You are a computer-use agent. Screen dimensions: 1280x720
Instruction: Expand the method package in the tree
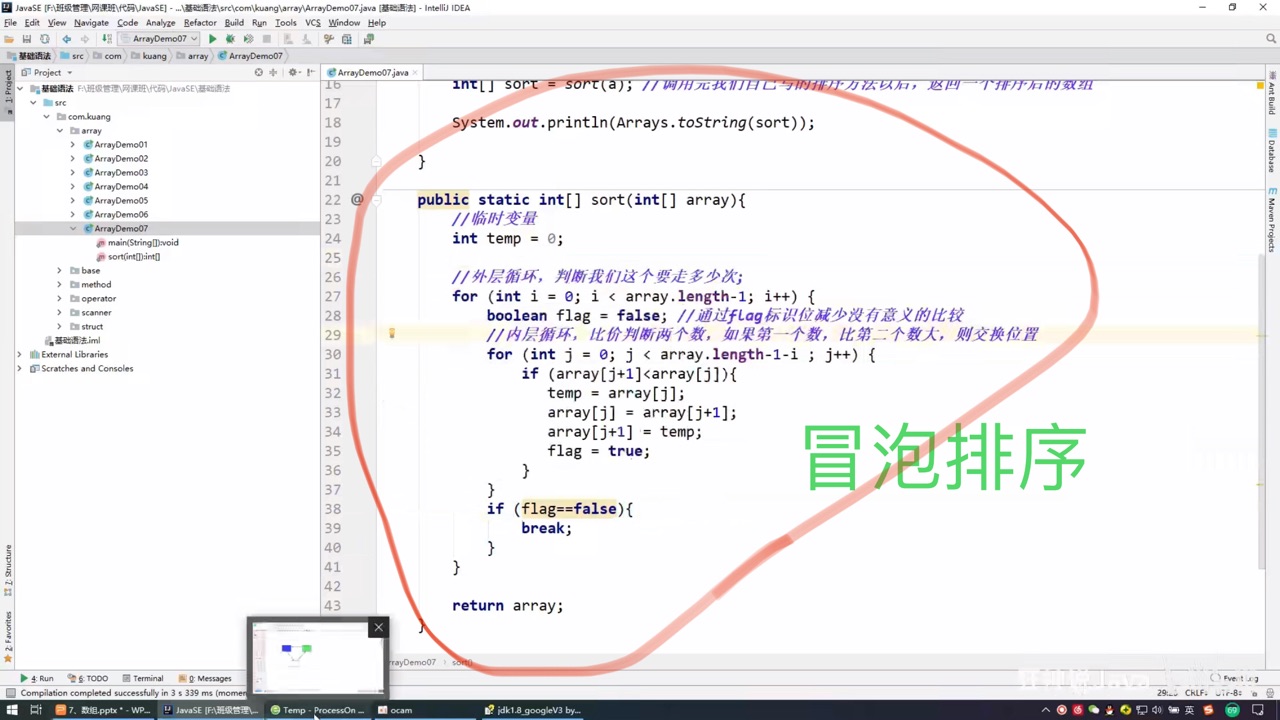pyautogui.click(x=59, y=284)
